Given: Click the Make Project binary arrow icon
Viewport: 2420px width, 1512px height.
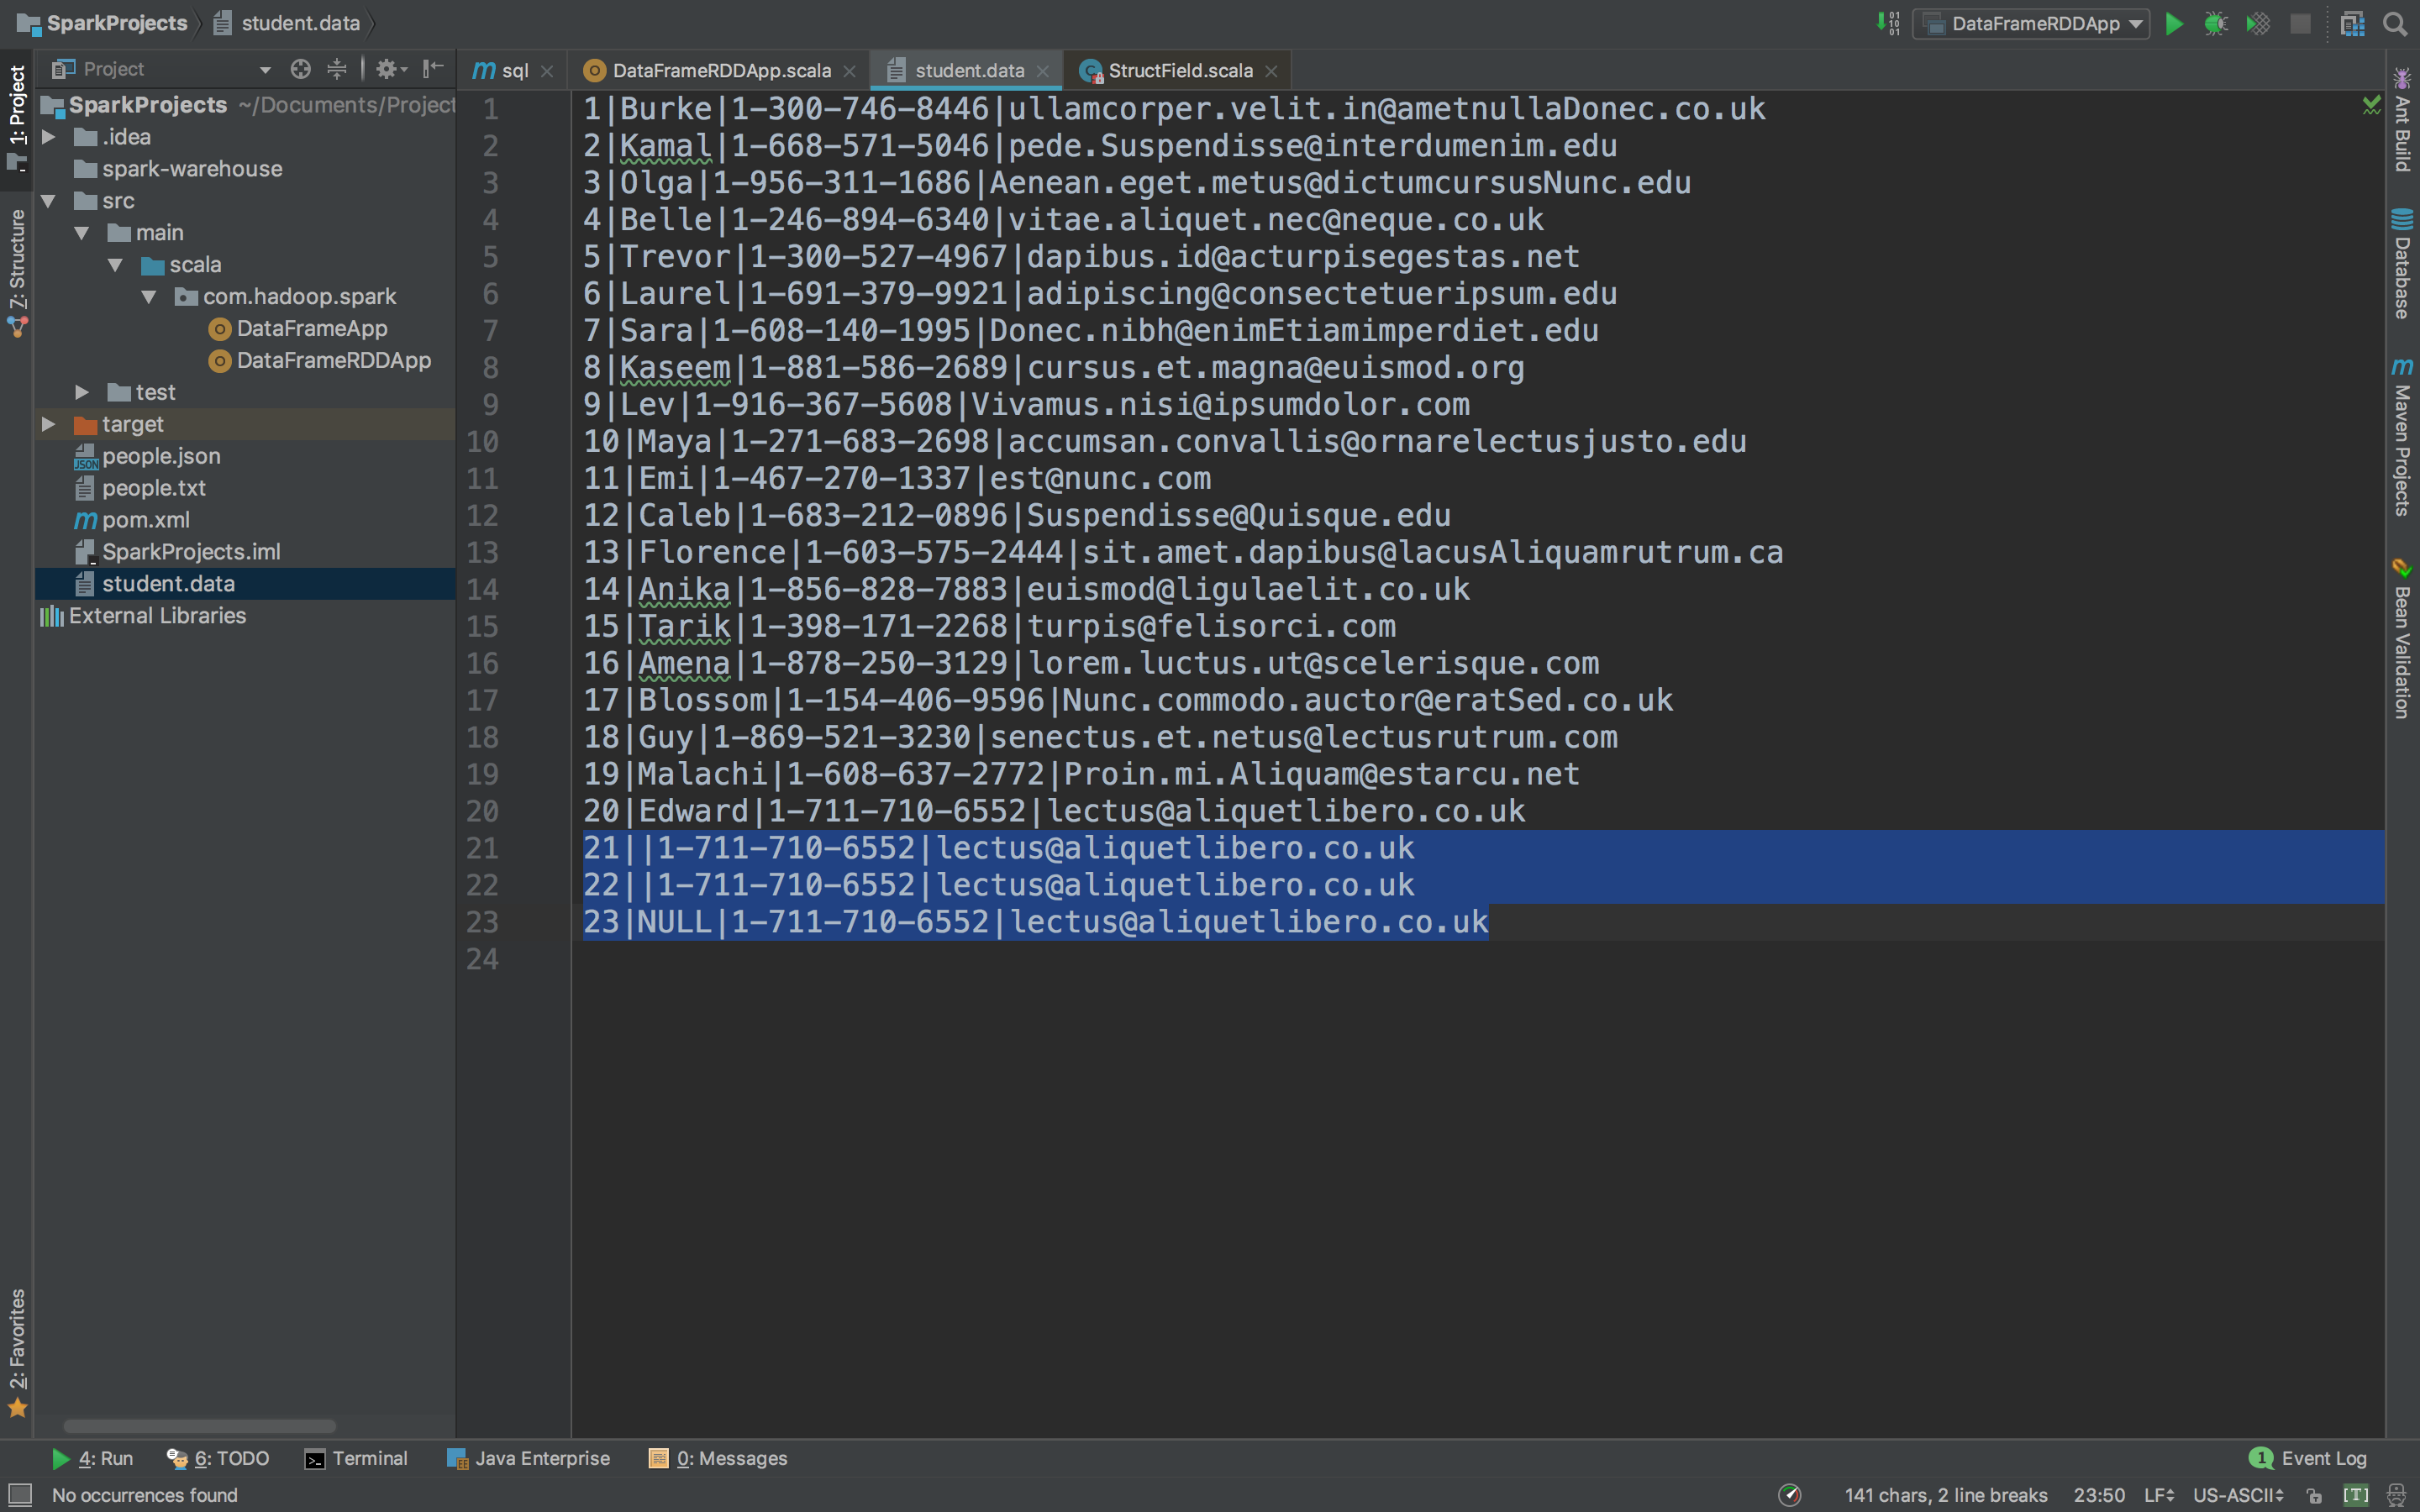Looking at the screenshot, I should pyautogui.click(x=1887, y=23).
